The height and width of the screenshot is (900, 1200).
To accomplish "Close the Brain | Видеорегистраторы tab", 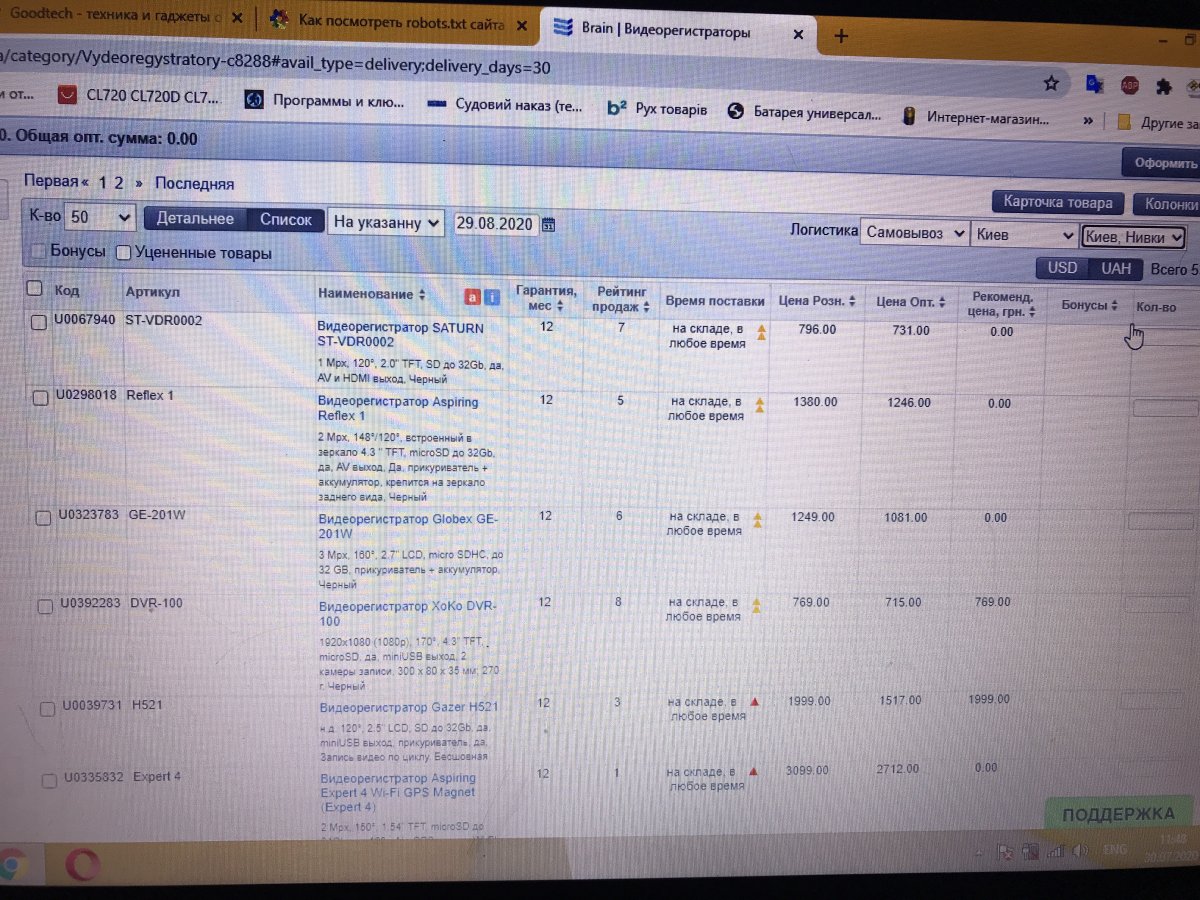I will (x=797, y=34).
